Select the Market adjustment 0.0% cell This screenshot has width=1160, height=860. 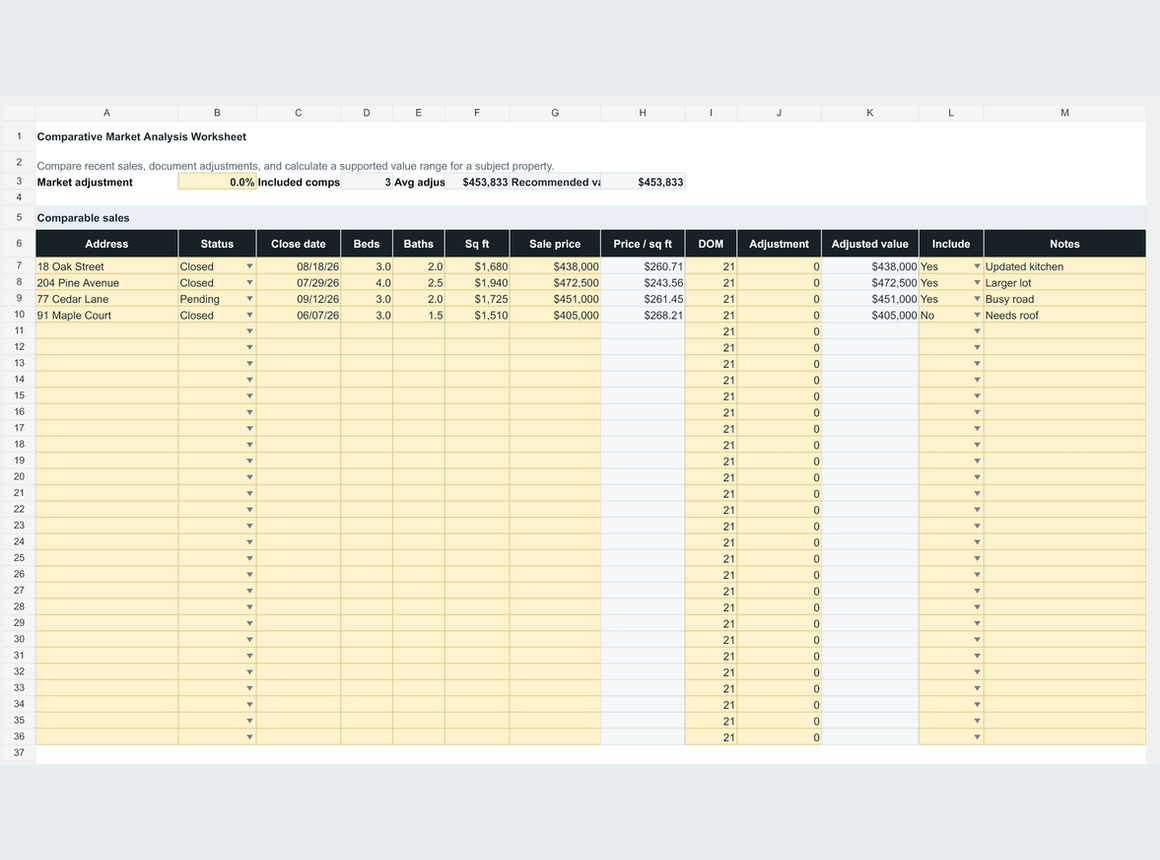click(217, 182)
